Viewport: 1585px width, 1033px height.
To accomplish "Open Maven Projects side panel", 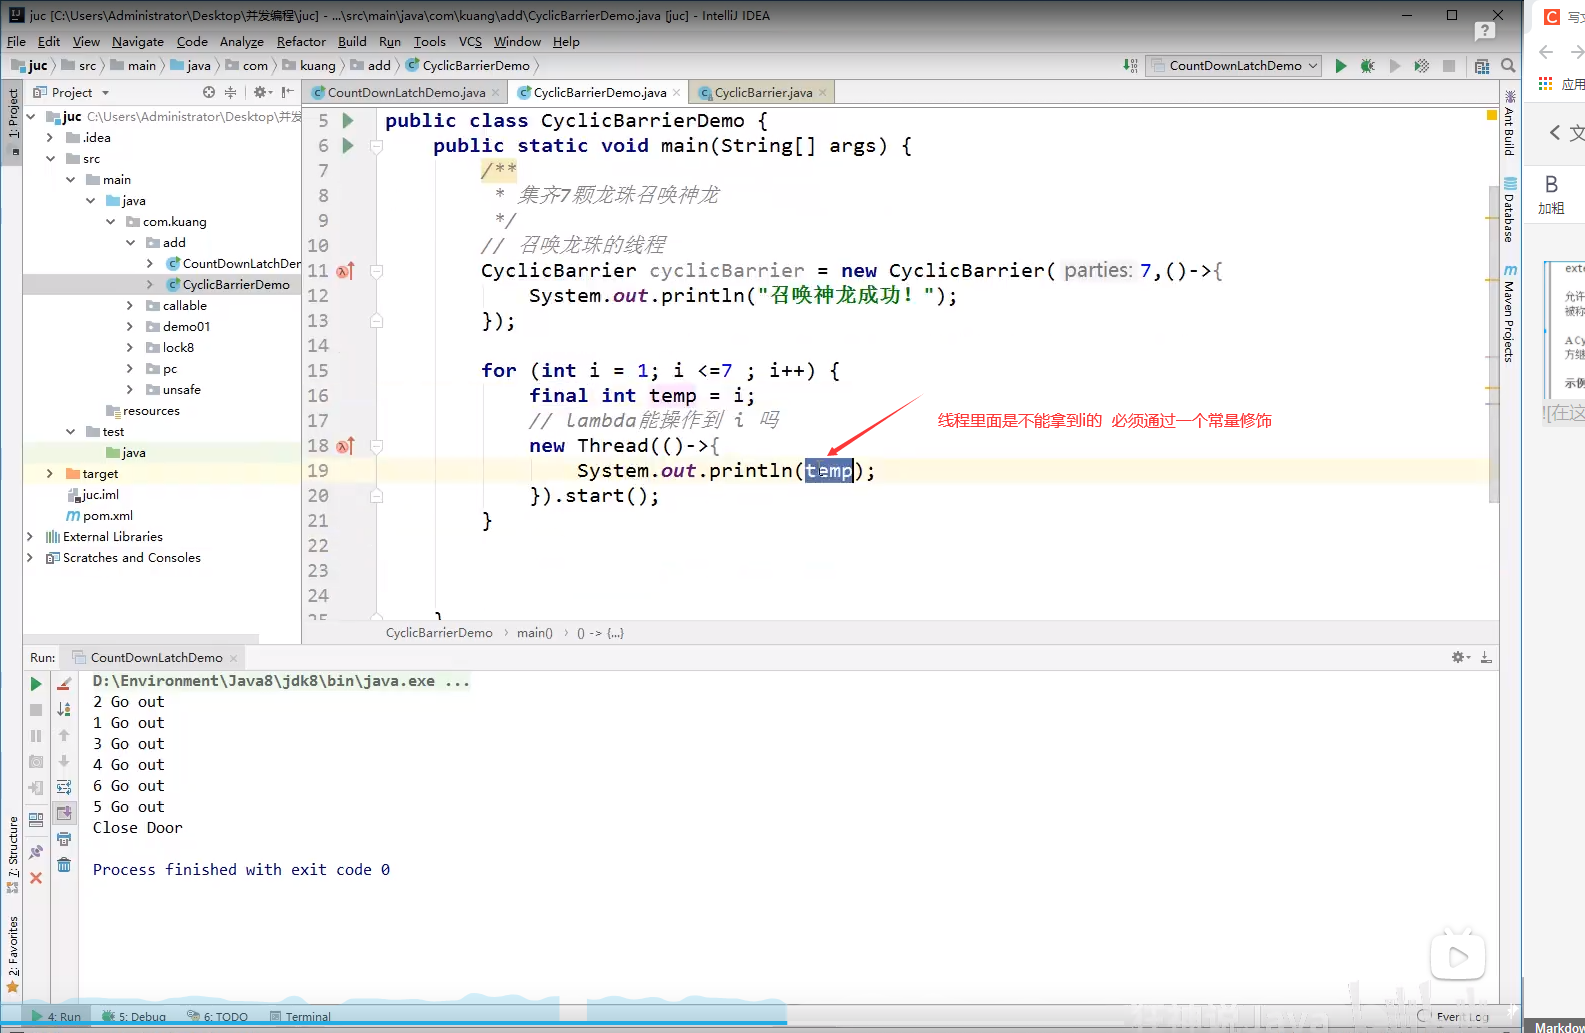I will click(x=1510, y=314).
